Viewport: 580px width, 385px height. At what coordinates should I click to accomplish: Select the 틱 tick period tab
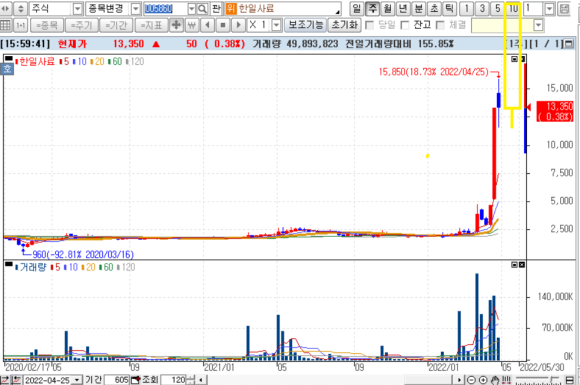point(449,9)
